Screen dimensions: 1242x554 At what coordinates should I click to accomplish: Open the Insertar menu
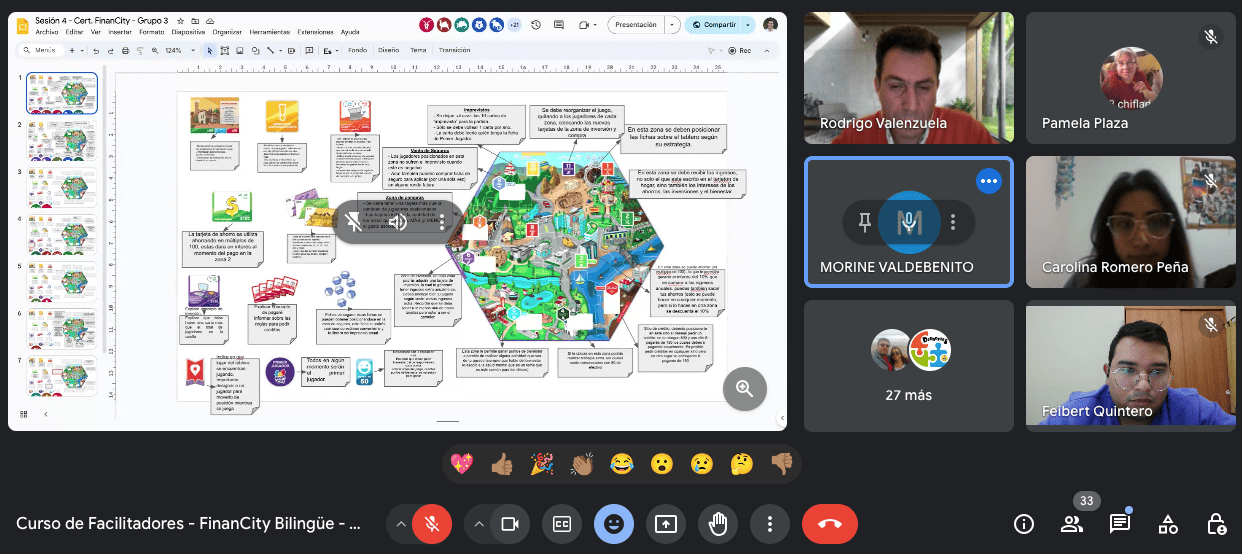pyautogui.click(x=119, y=32)
